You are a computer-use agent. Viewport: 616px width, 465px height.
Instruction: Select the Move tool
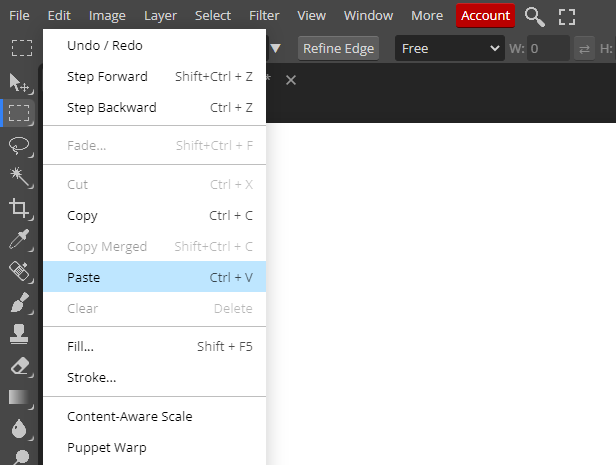coord(19,82)
